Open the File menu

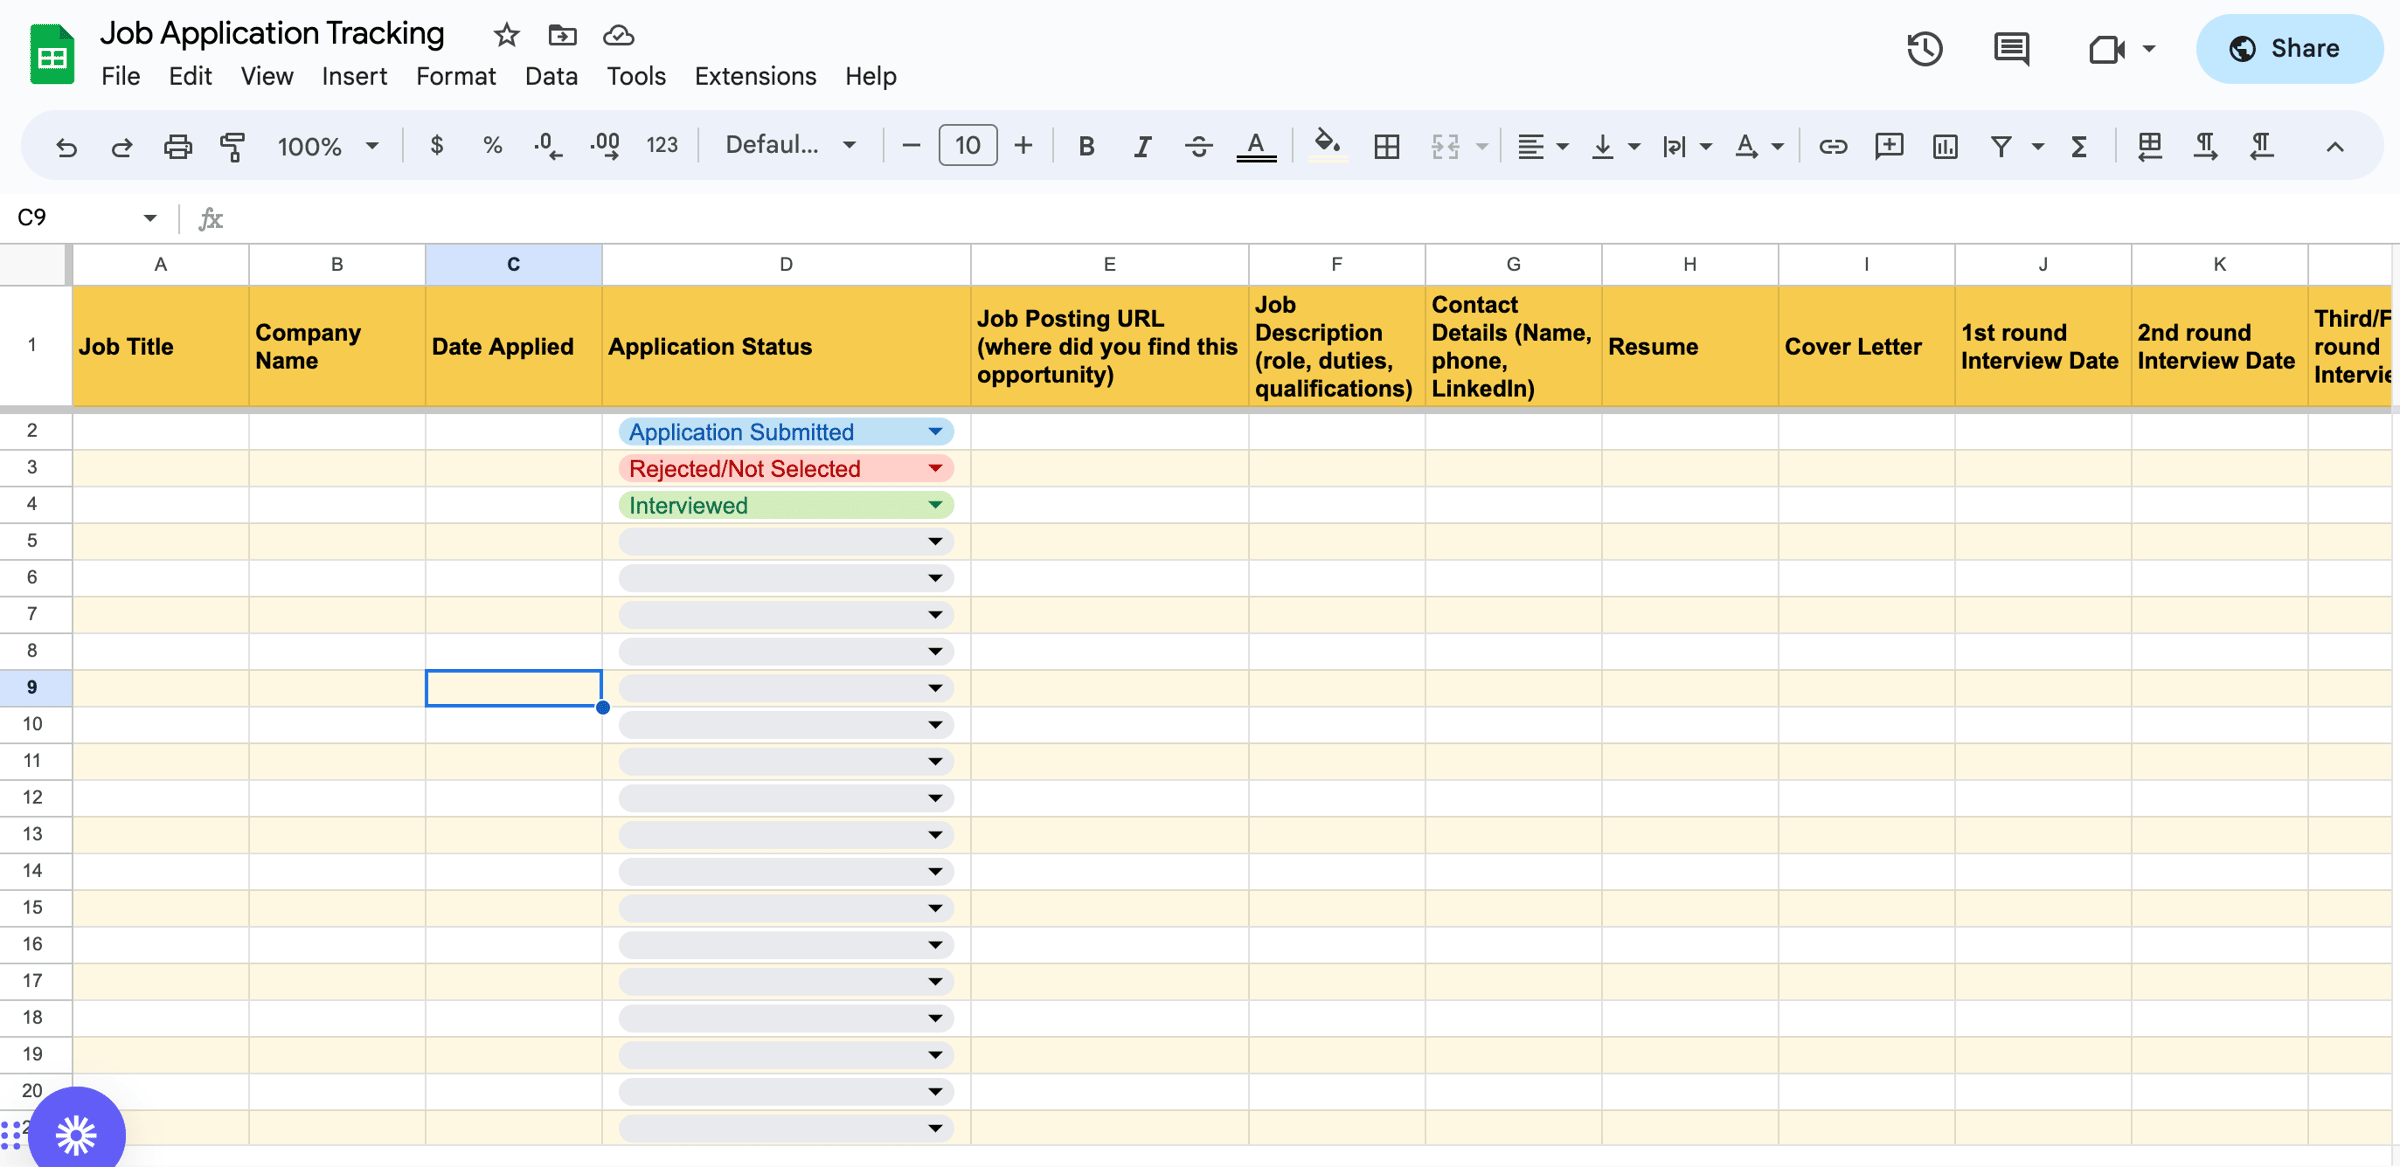pyautogui.click(x=120, y=76)
